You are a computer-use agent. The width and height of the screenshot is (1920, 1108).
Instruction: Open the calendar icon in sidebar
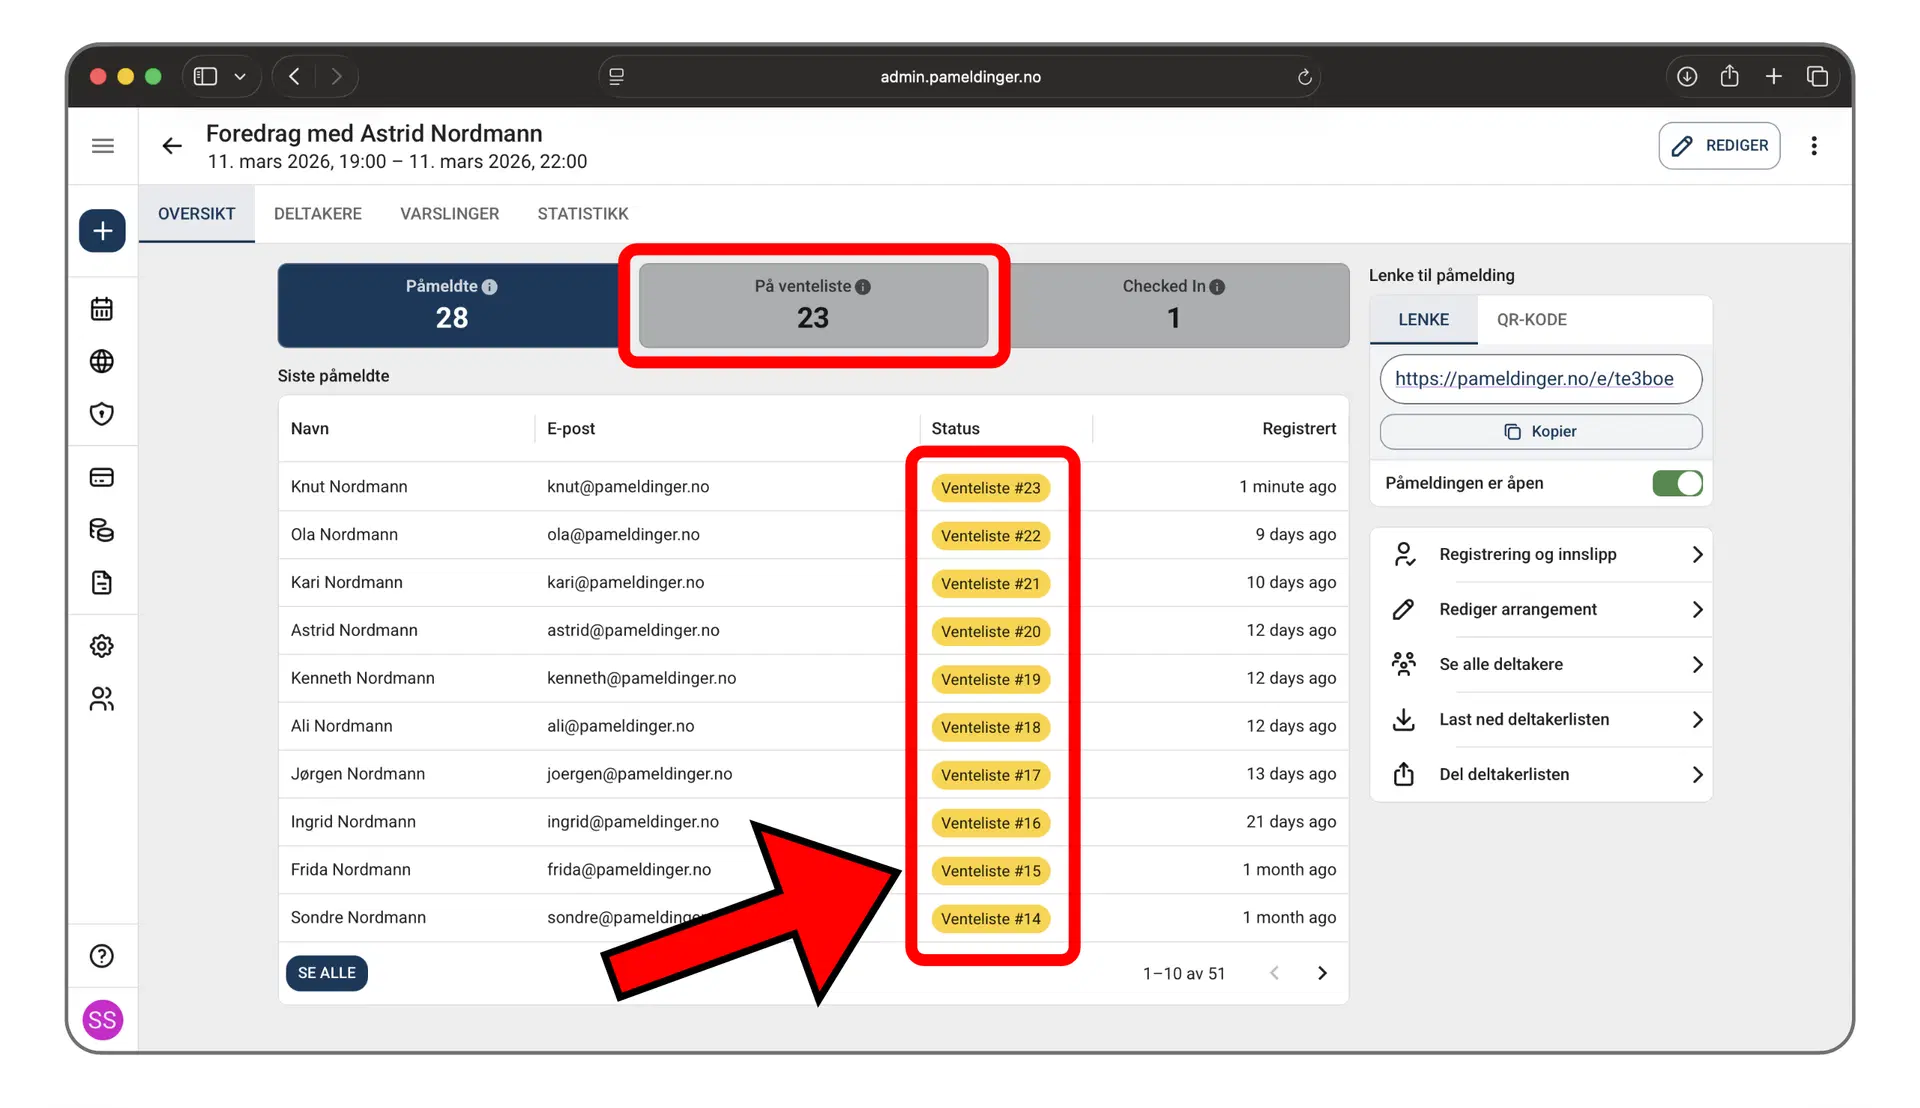(102, 309)
